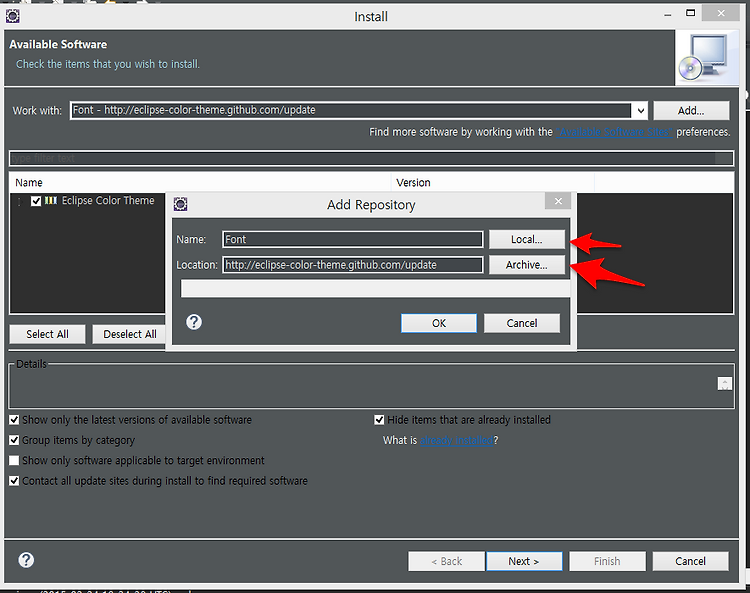Expand the Eclipse Color Theme tree node
Viewport: 750px width, 593px height.
click(19, 201)
